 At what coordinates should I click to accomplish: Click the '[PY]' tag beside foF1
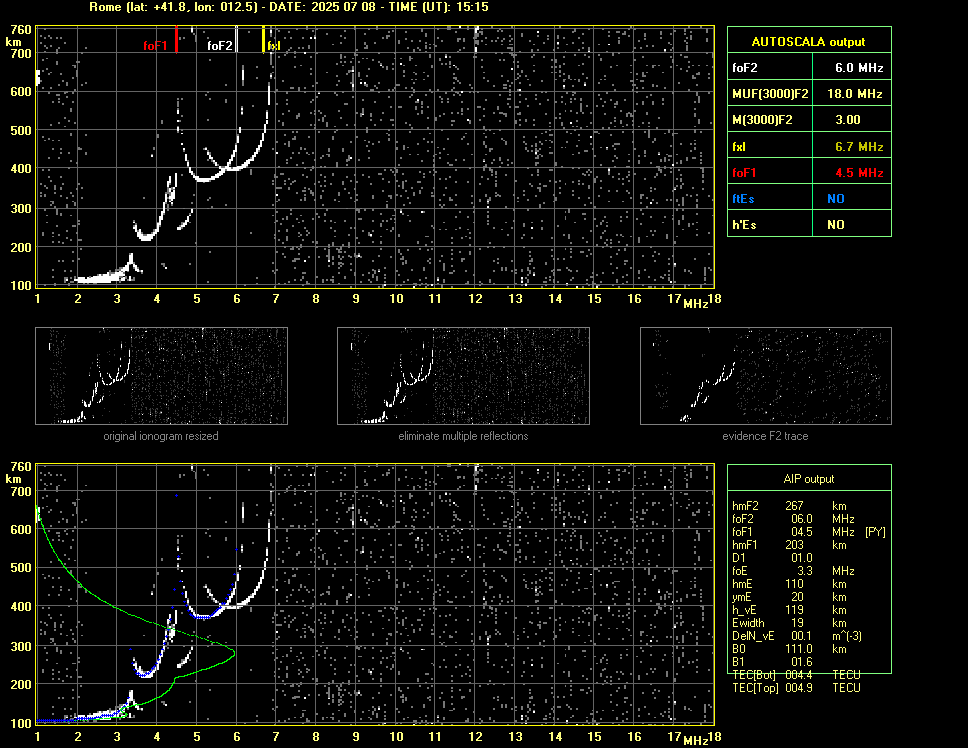coord(875,532)
